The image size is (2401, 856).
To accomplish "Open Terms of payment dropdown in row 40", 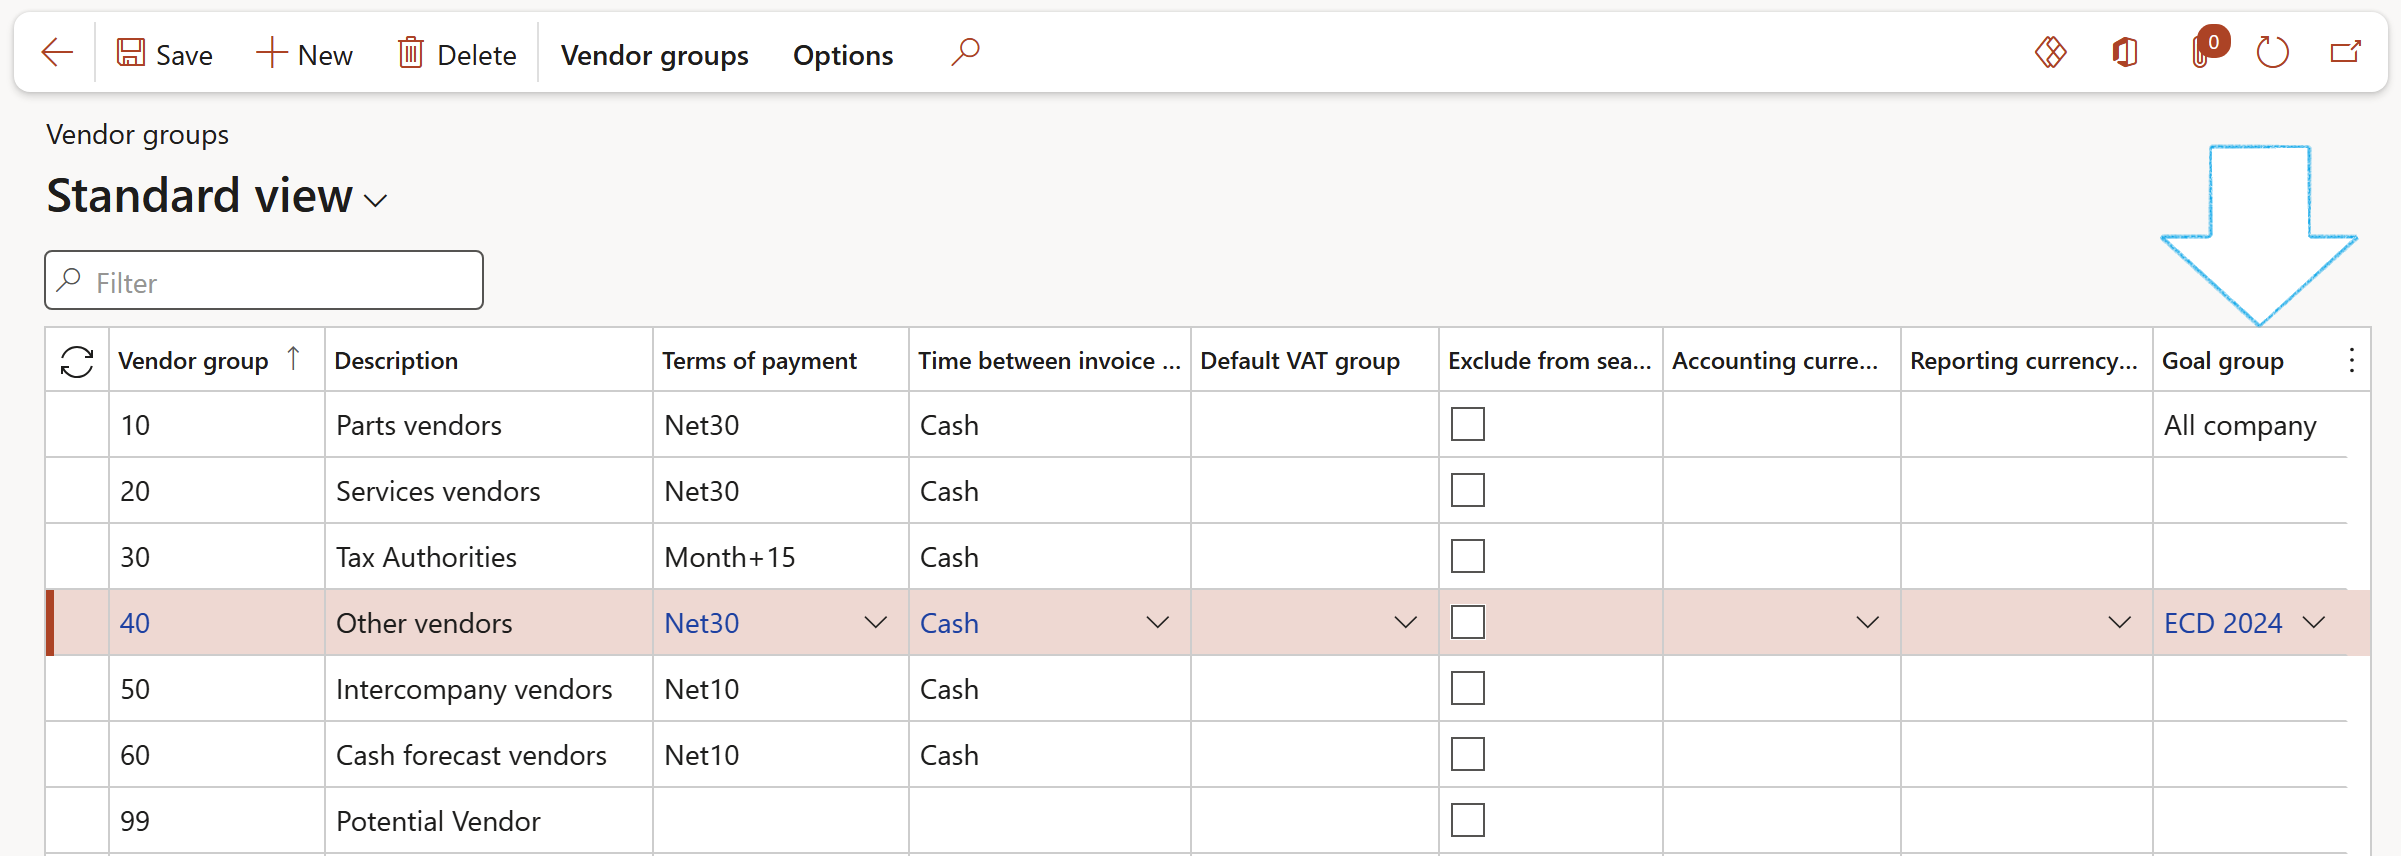I will point(875,623).
